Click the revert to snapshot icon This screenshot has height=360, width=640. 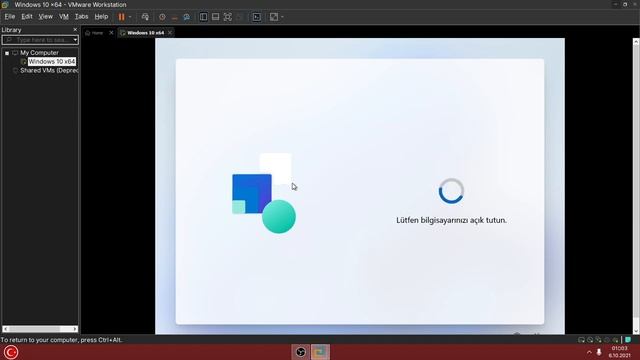tap(175, 17)
